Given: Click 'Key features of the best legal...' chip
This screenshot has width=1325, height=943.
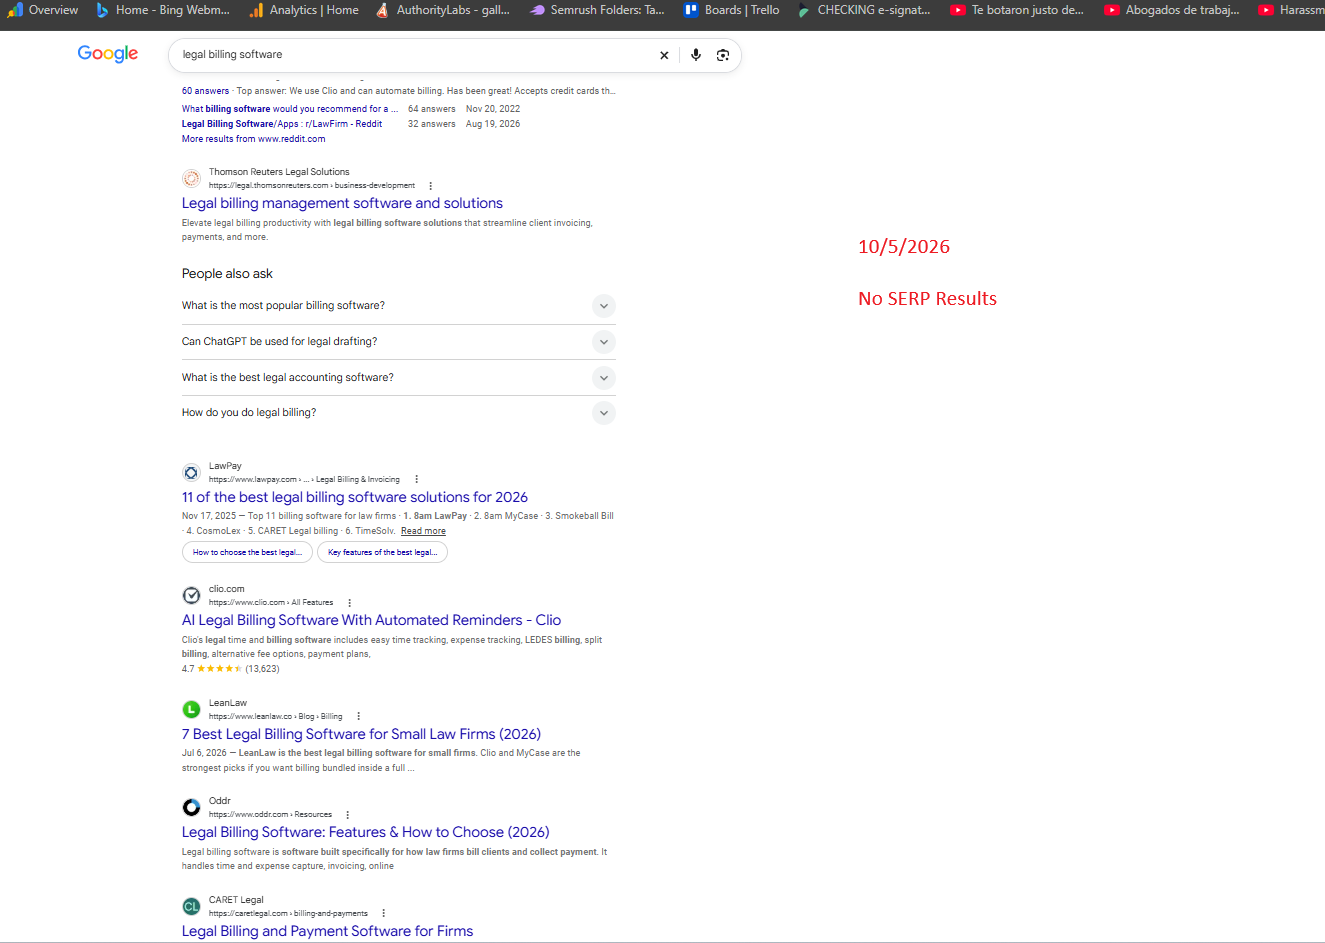Looking at the screenshot, I should point(382,552).
